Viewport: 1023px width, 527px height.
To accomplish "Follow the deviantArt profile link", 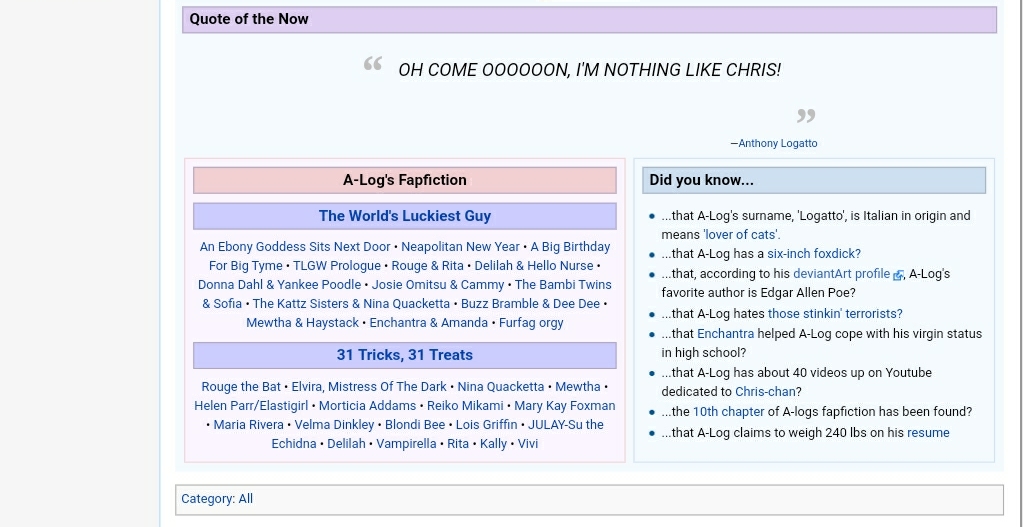I will tap(840, 274).
